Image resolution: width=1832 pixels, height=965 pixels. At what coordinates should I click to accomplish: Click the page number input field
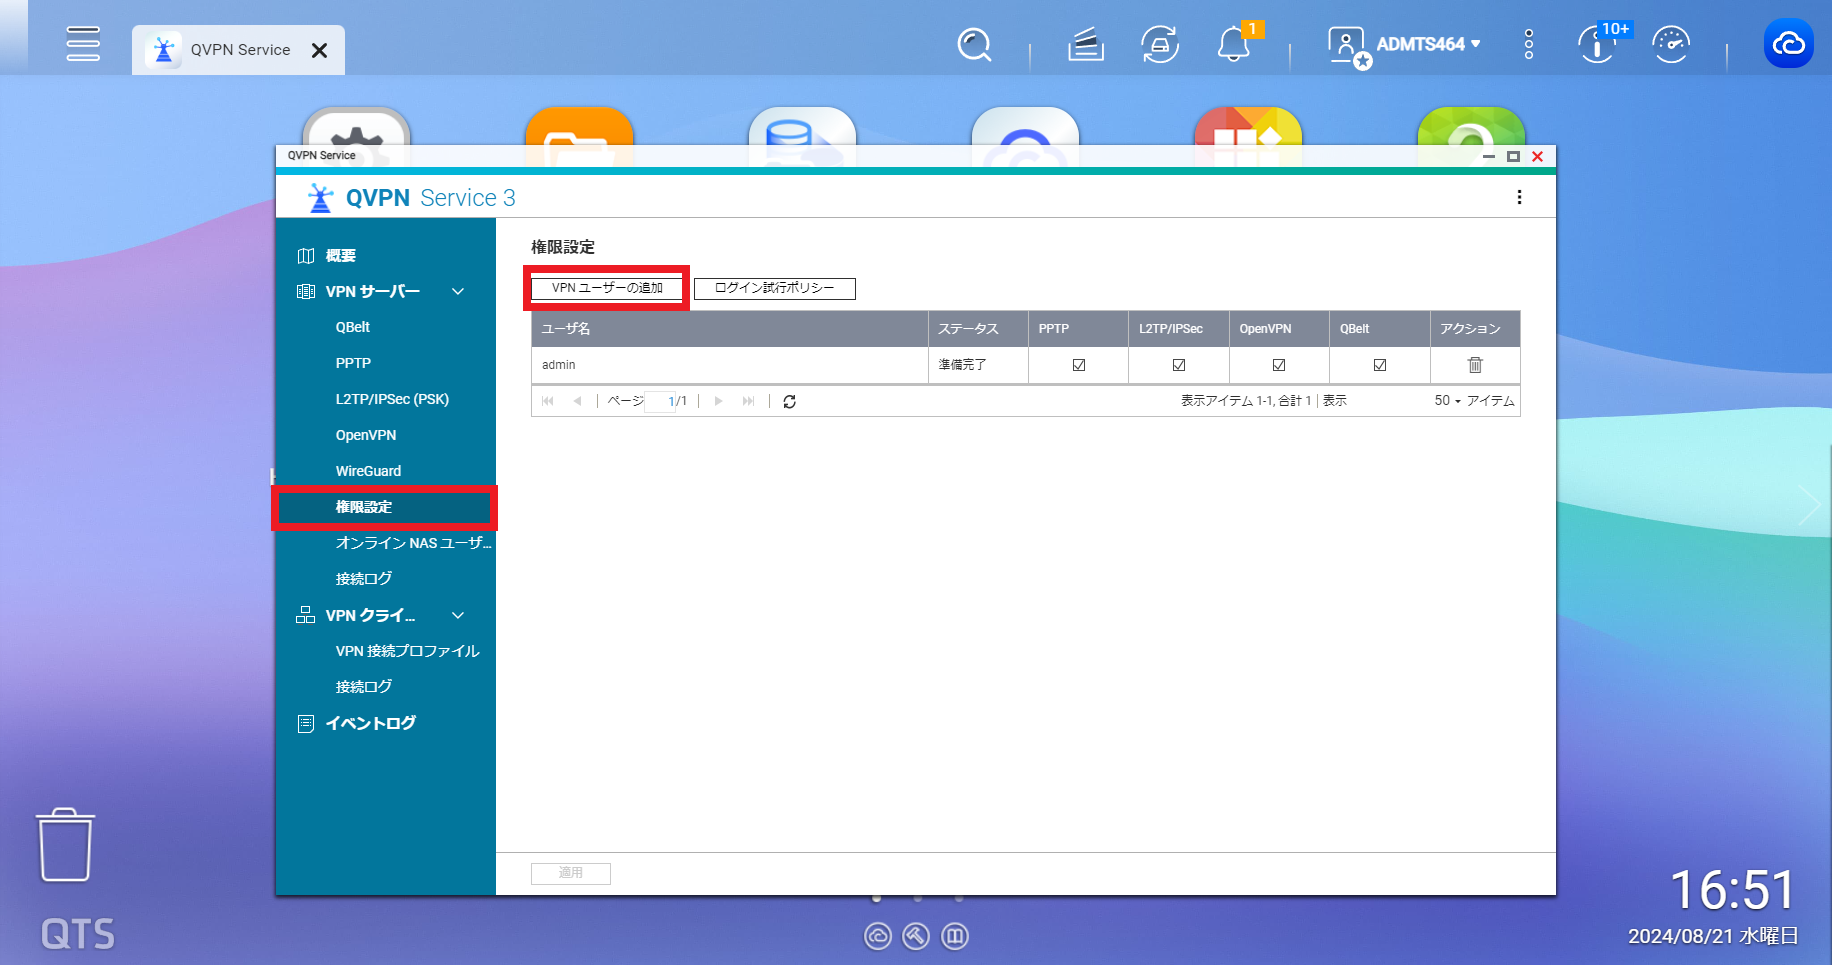tap(660, 401)
